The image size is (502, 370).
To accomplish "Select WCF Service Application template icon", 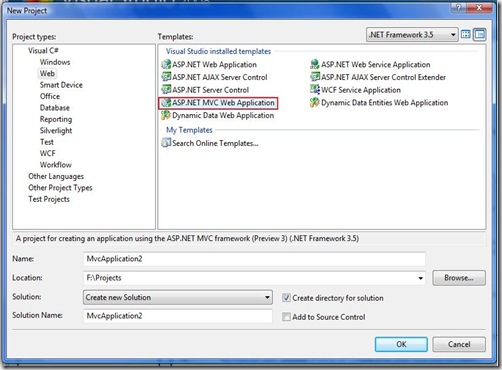I will click(x=315, y=90).
